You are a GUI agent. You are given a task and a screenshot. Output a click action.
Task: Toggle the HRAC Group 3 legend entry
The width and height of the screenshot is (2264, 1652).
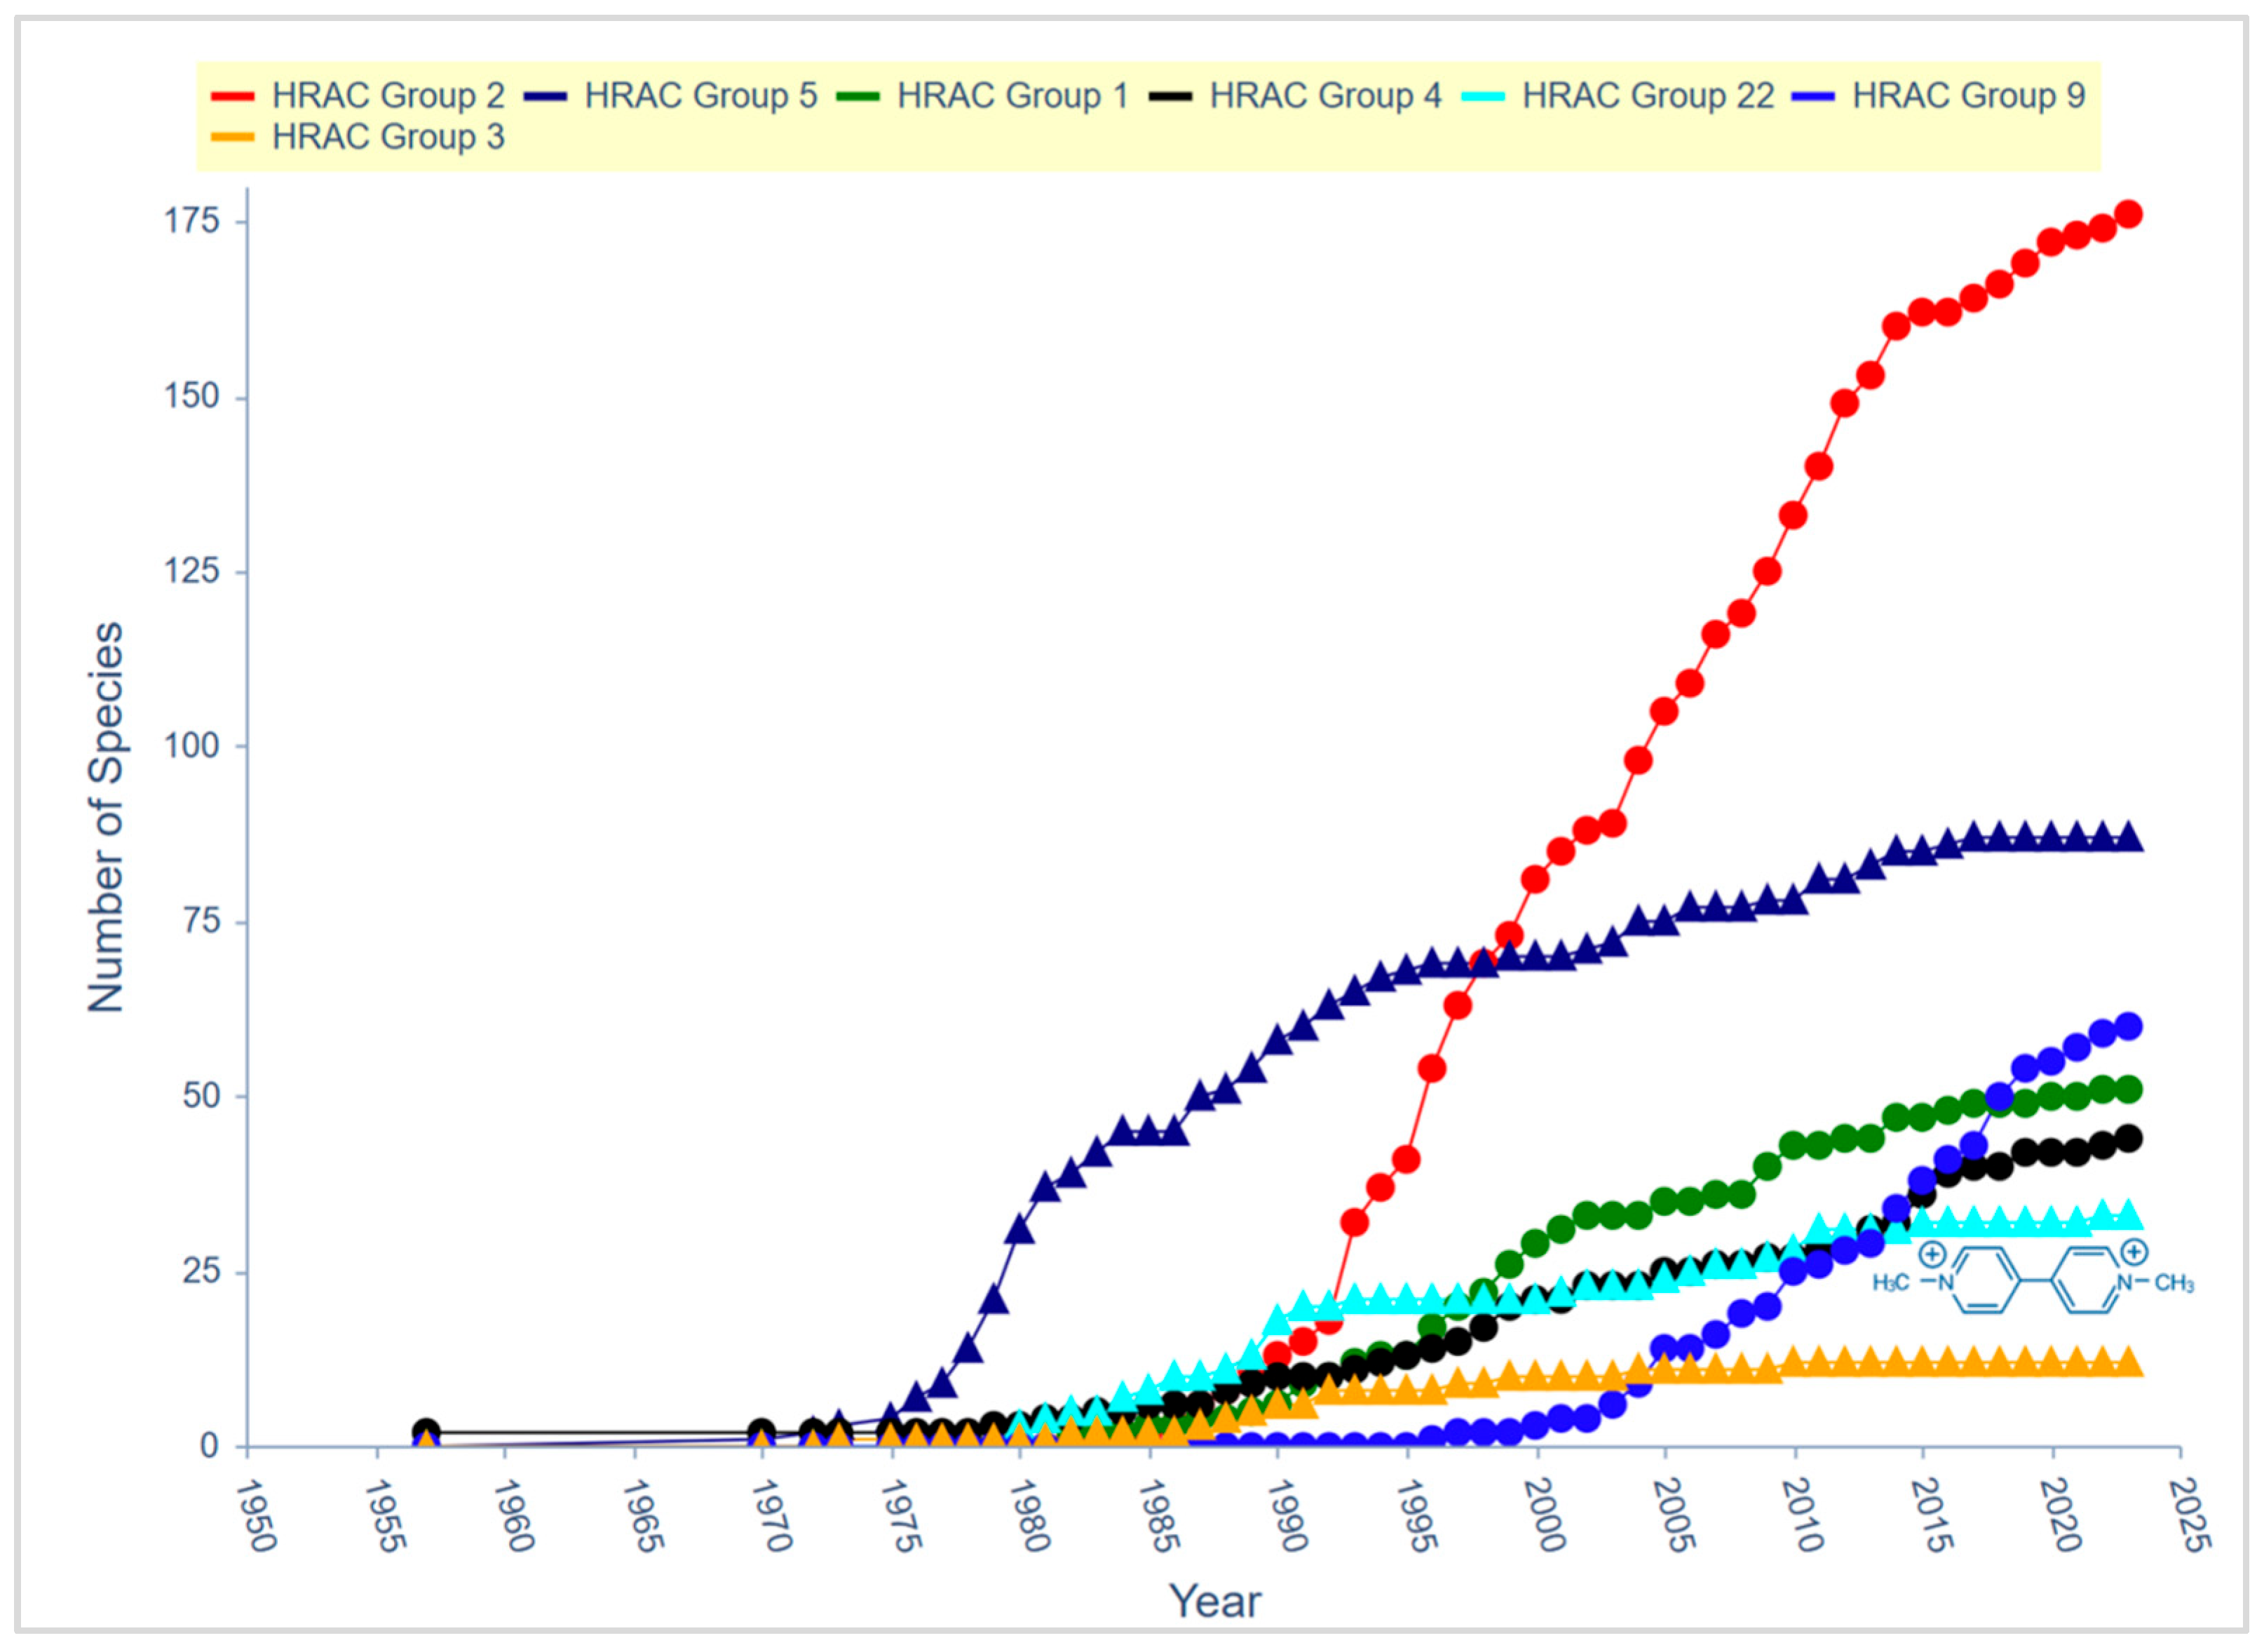(x=358, y=137)
